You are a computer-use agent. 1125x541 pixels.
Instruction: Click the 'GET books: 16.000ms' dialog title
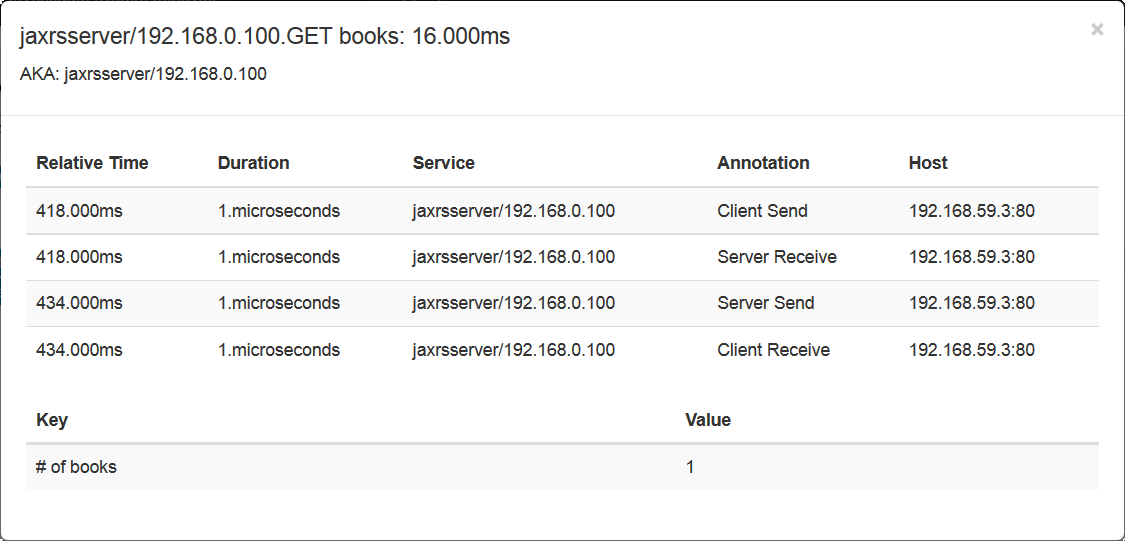(x=265, y=37)
